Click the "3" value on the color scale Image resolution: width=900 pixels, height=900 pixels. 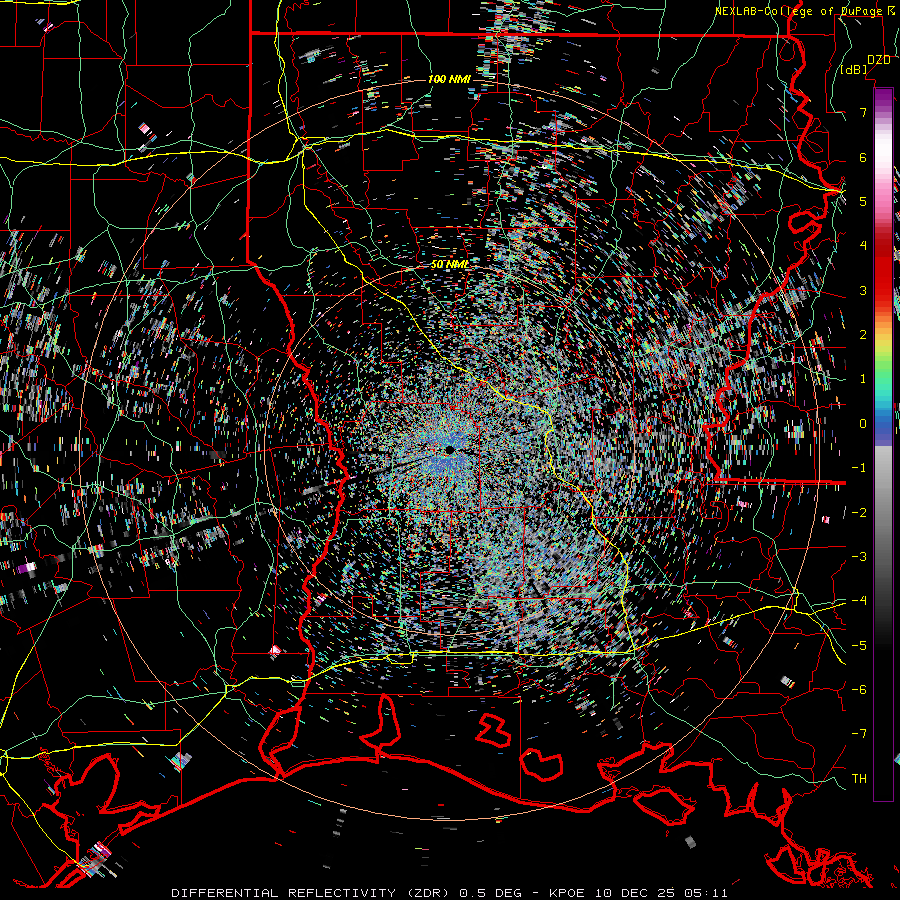click(863, 290)
